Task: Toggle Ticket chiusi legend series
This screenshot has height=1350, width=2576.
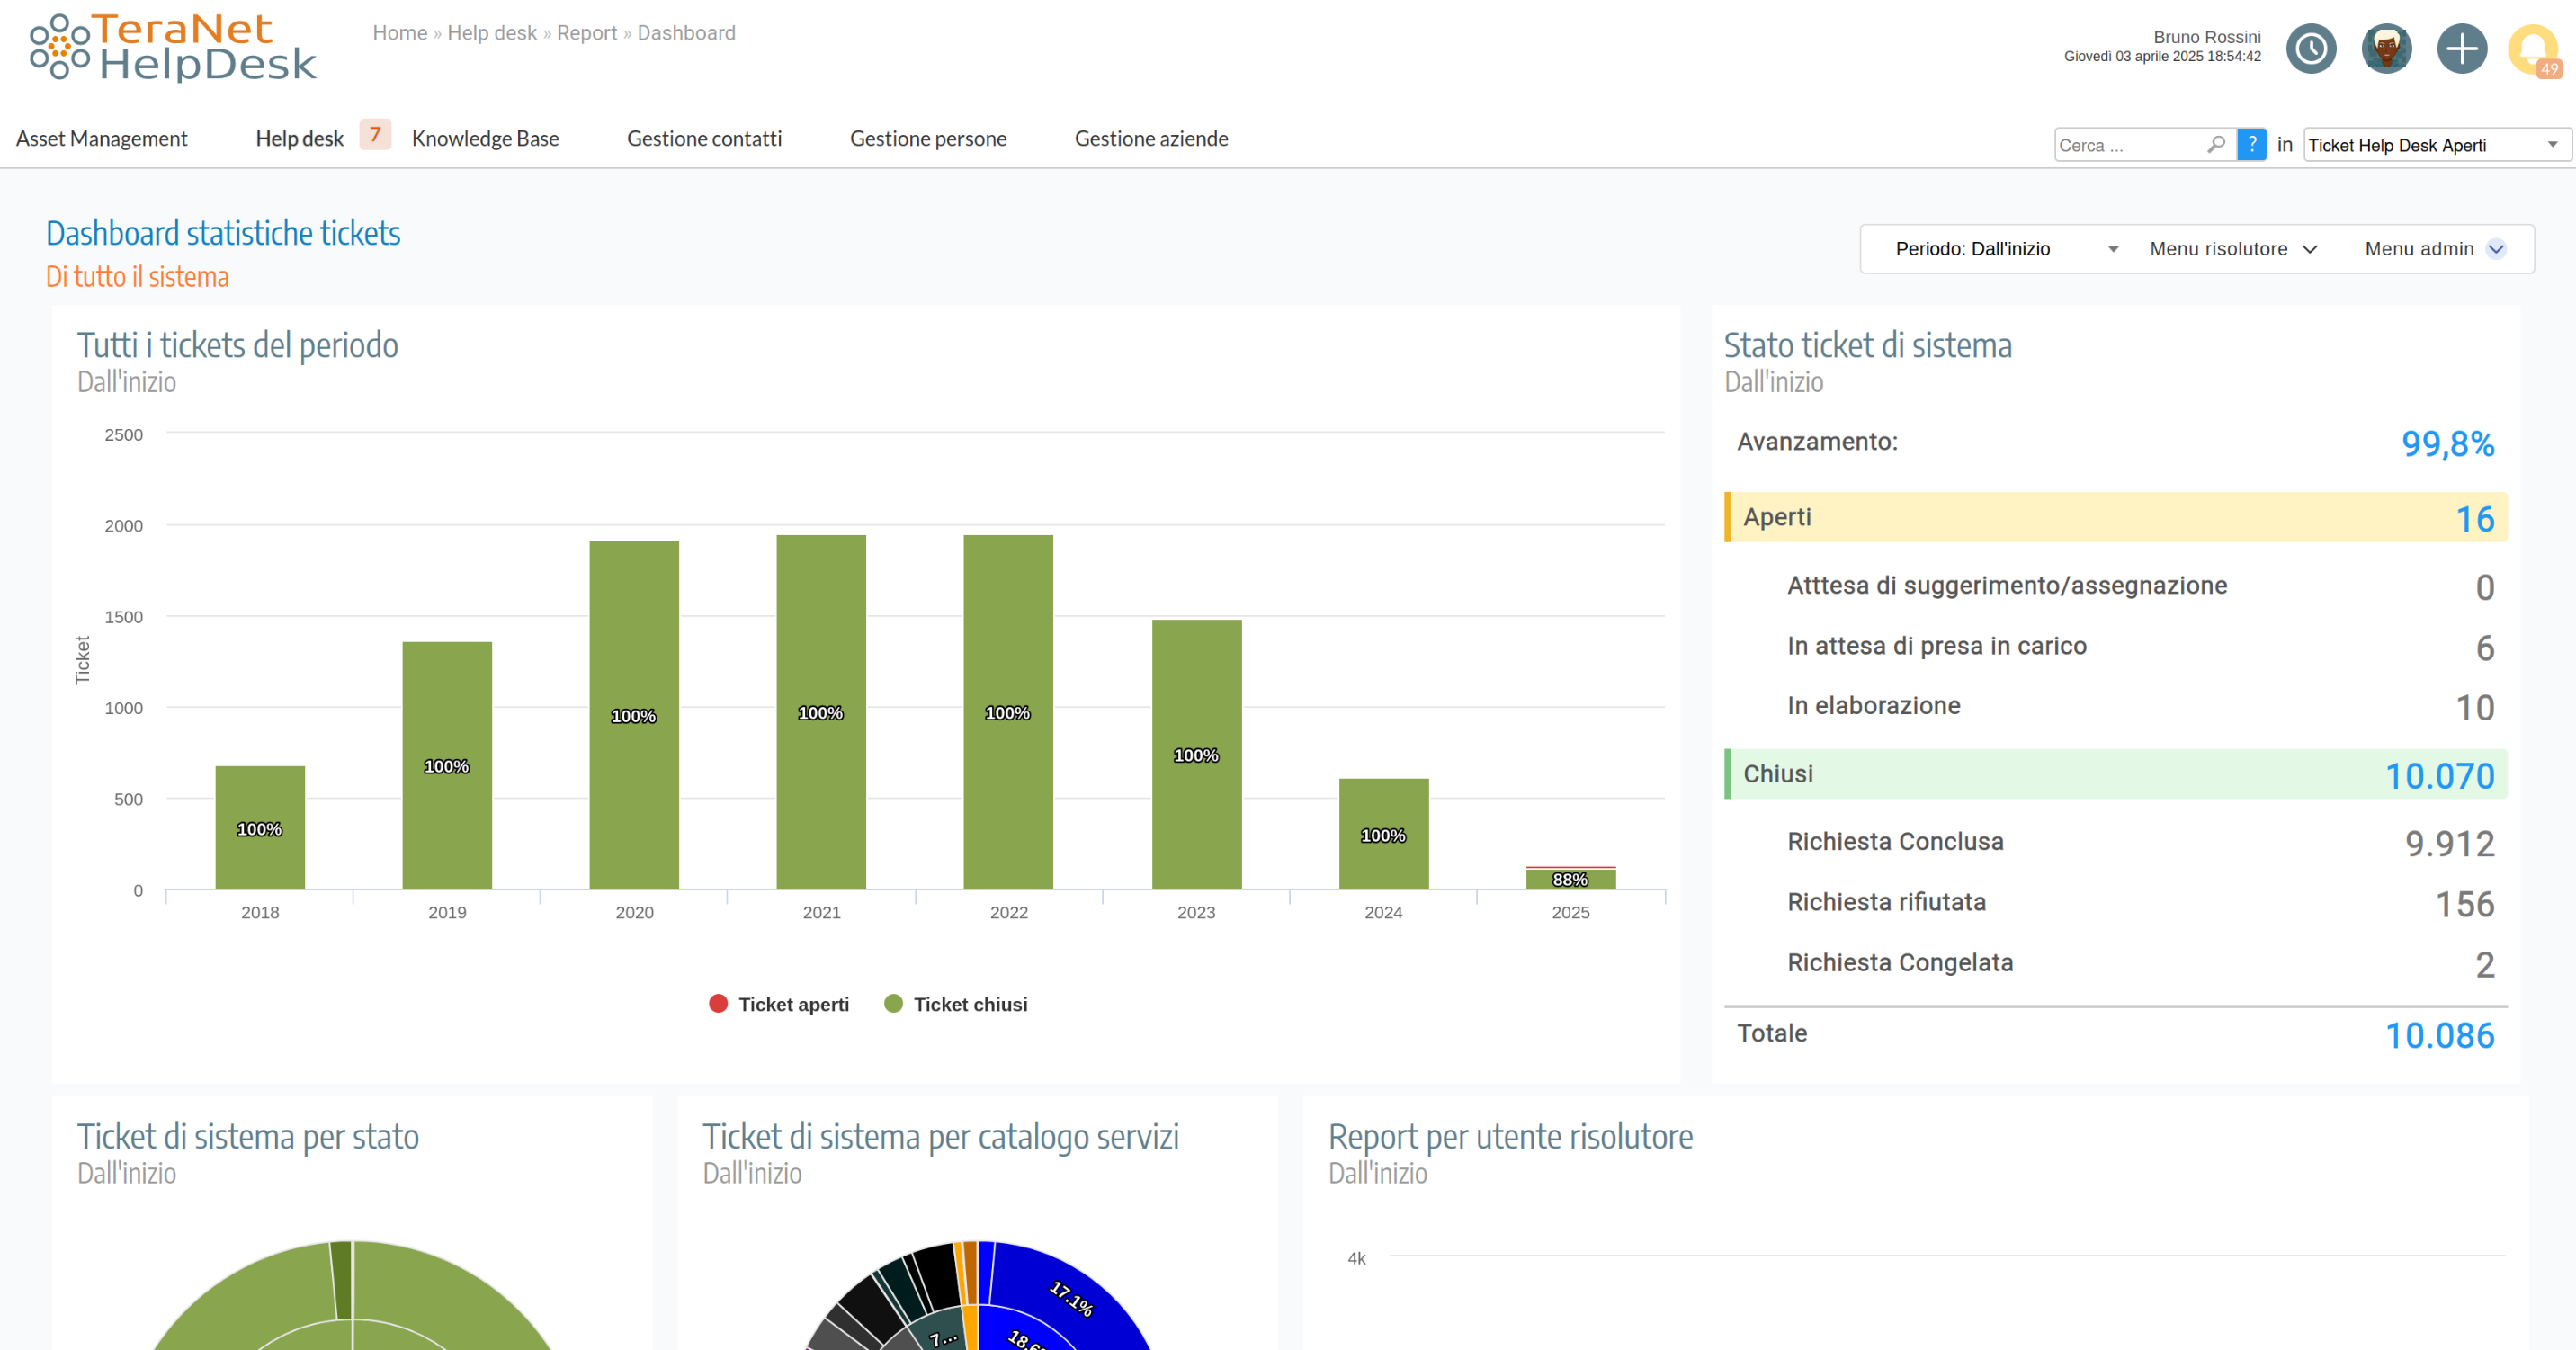Action: point(956,1004)
